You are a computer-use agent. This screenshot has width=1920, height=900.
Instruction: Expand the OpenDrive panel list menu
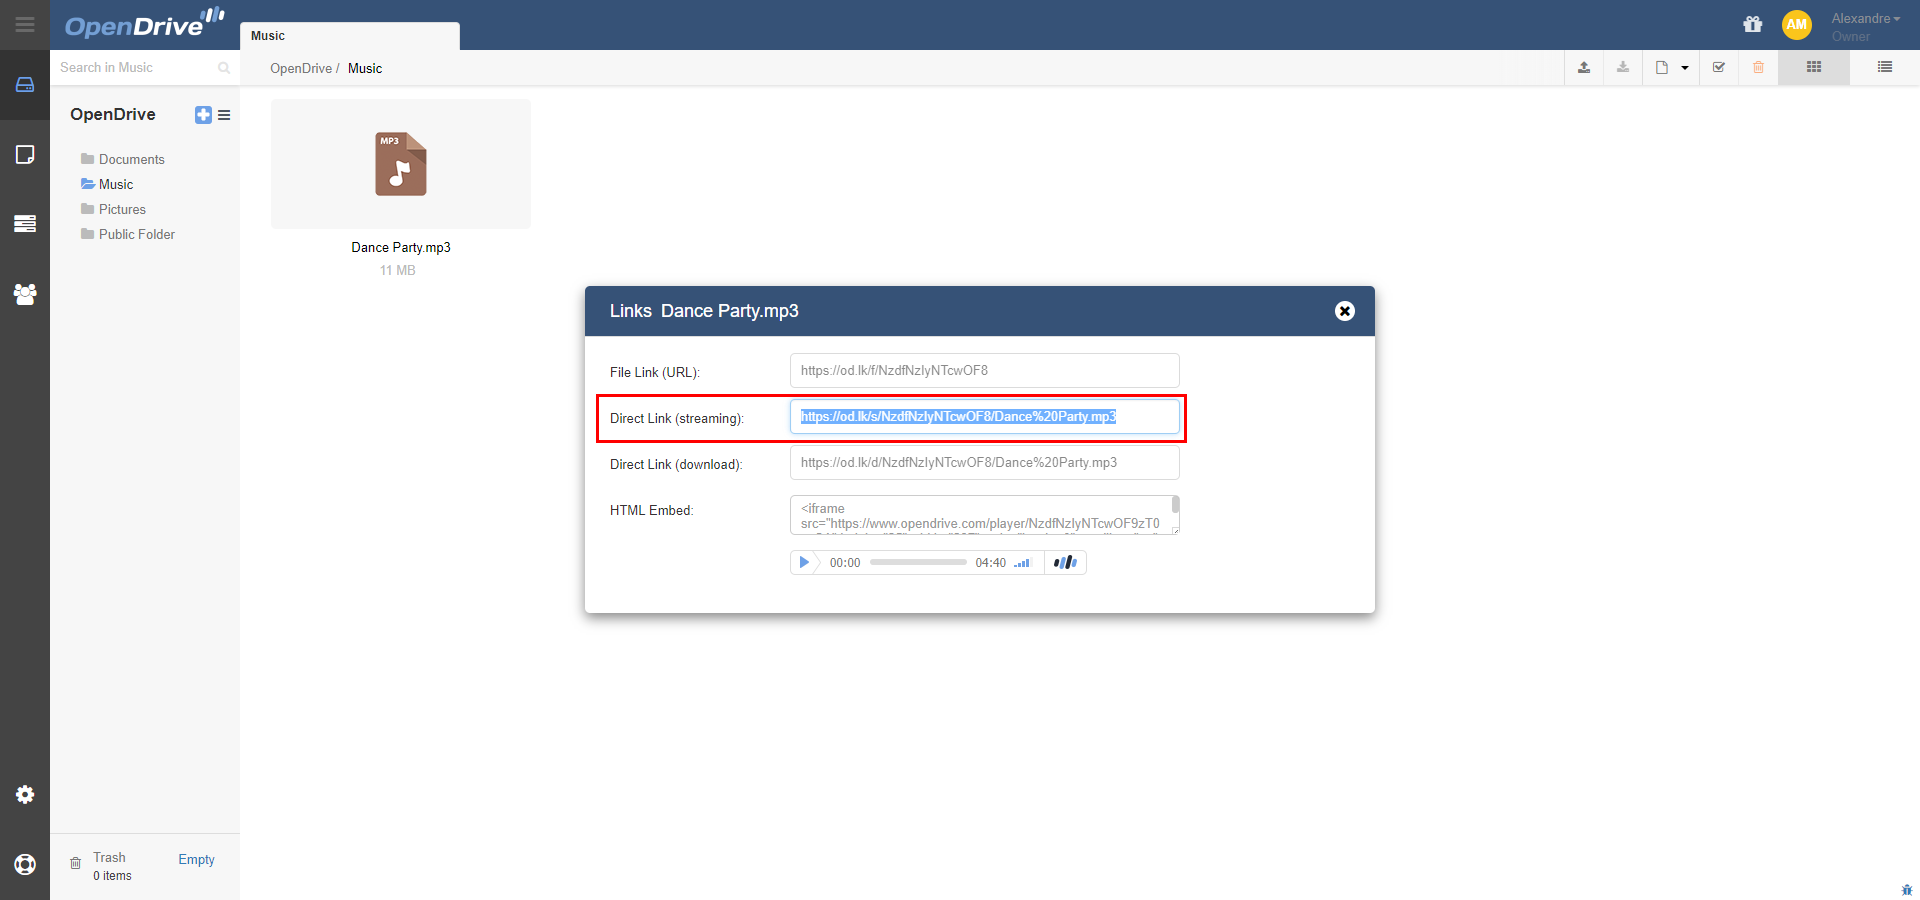pyautogui.click(x=224, y=115)
